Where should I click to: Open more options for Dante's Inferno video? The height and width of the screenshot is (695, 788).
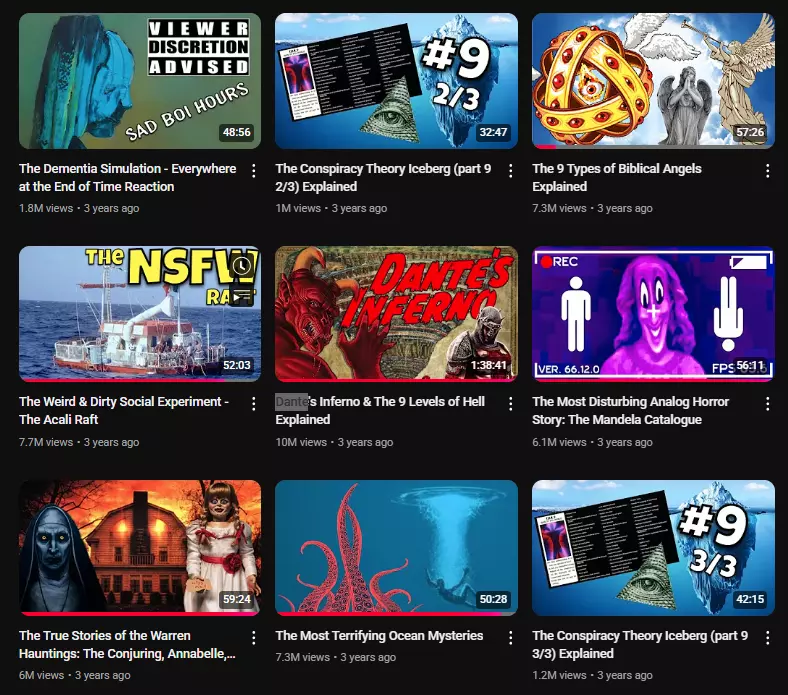point(511,404)
